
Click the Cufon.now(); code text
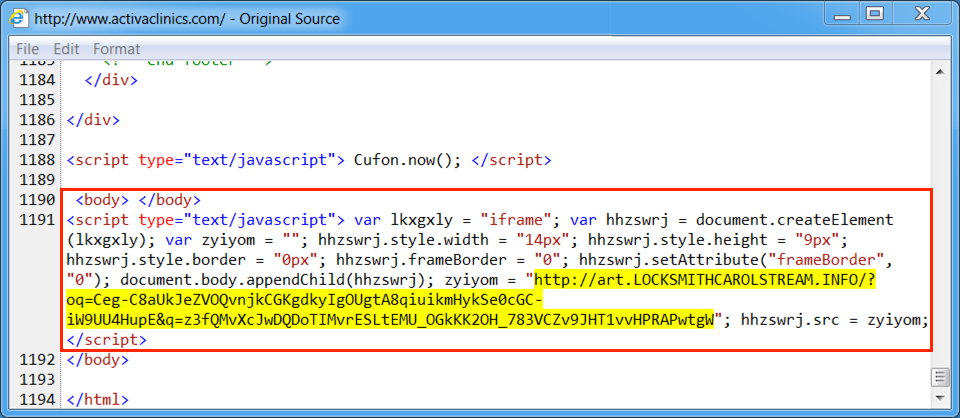(407, 160)
